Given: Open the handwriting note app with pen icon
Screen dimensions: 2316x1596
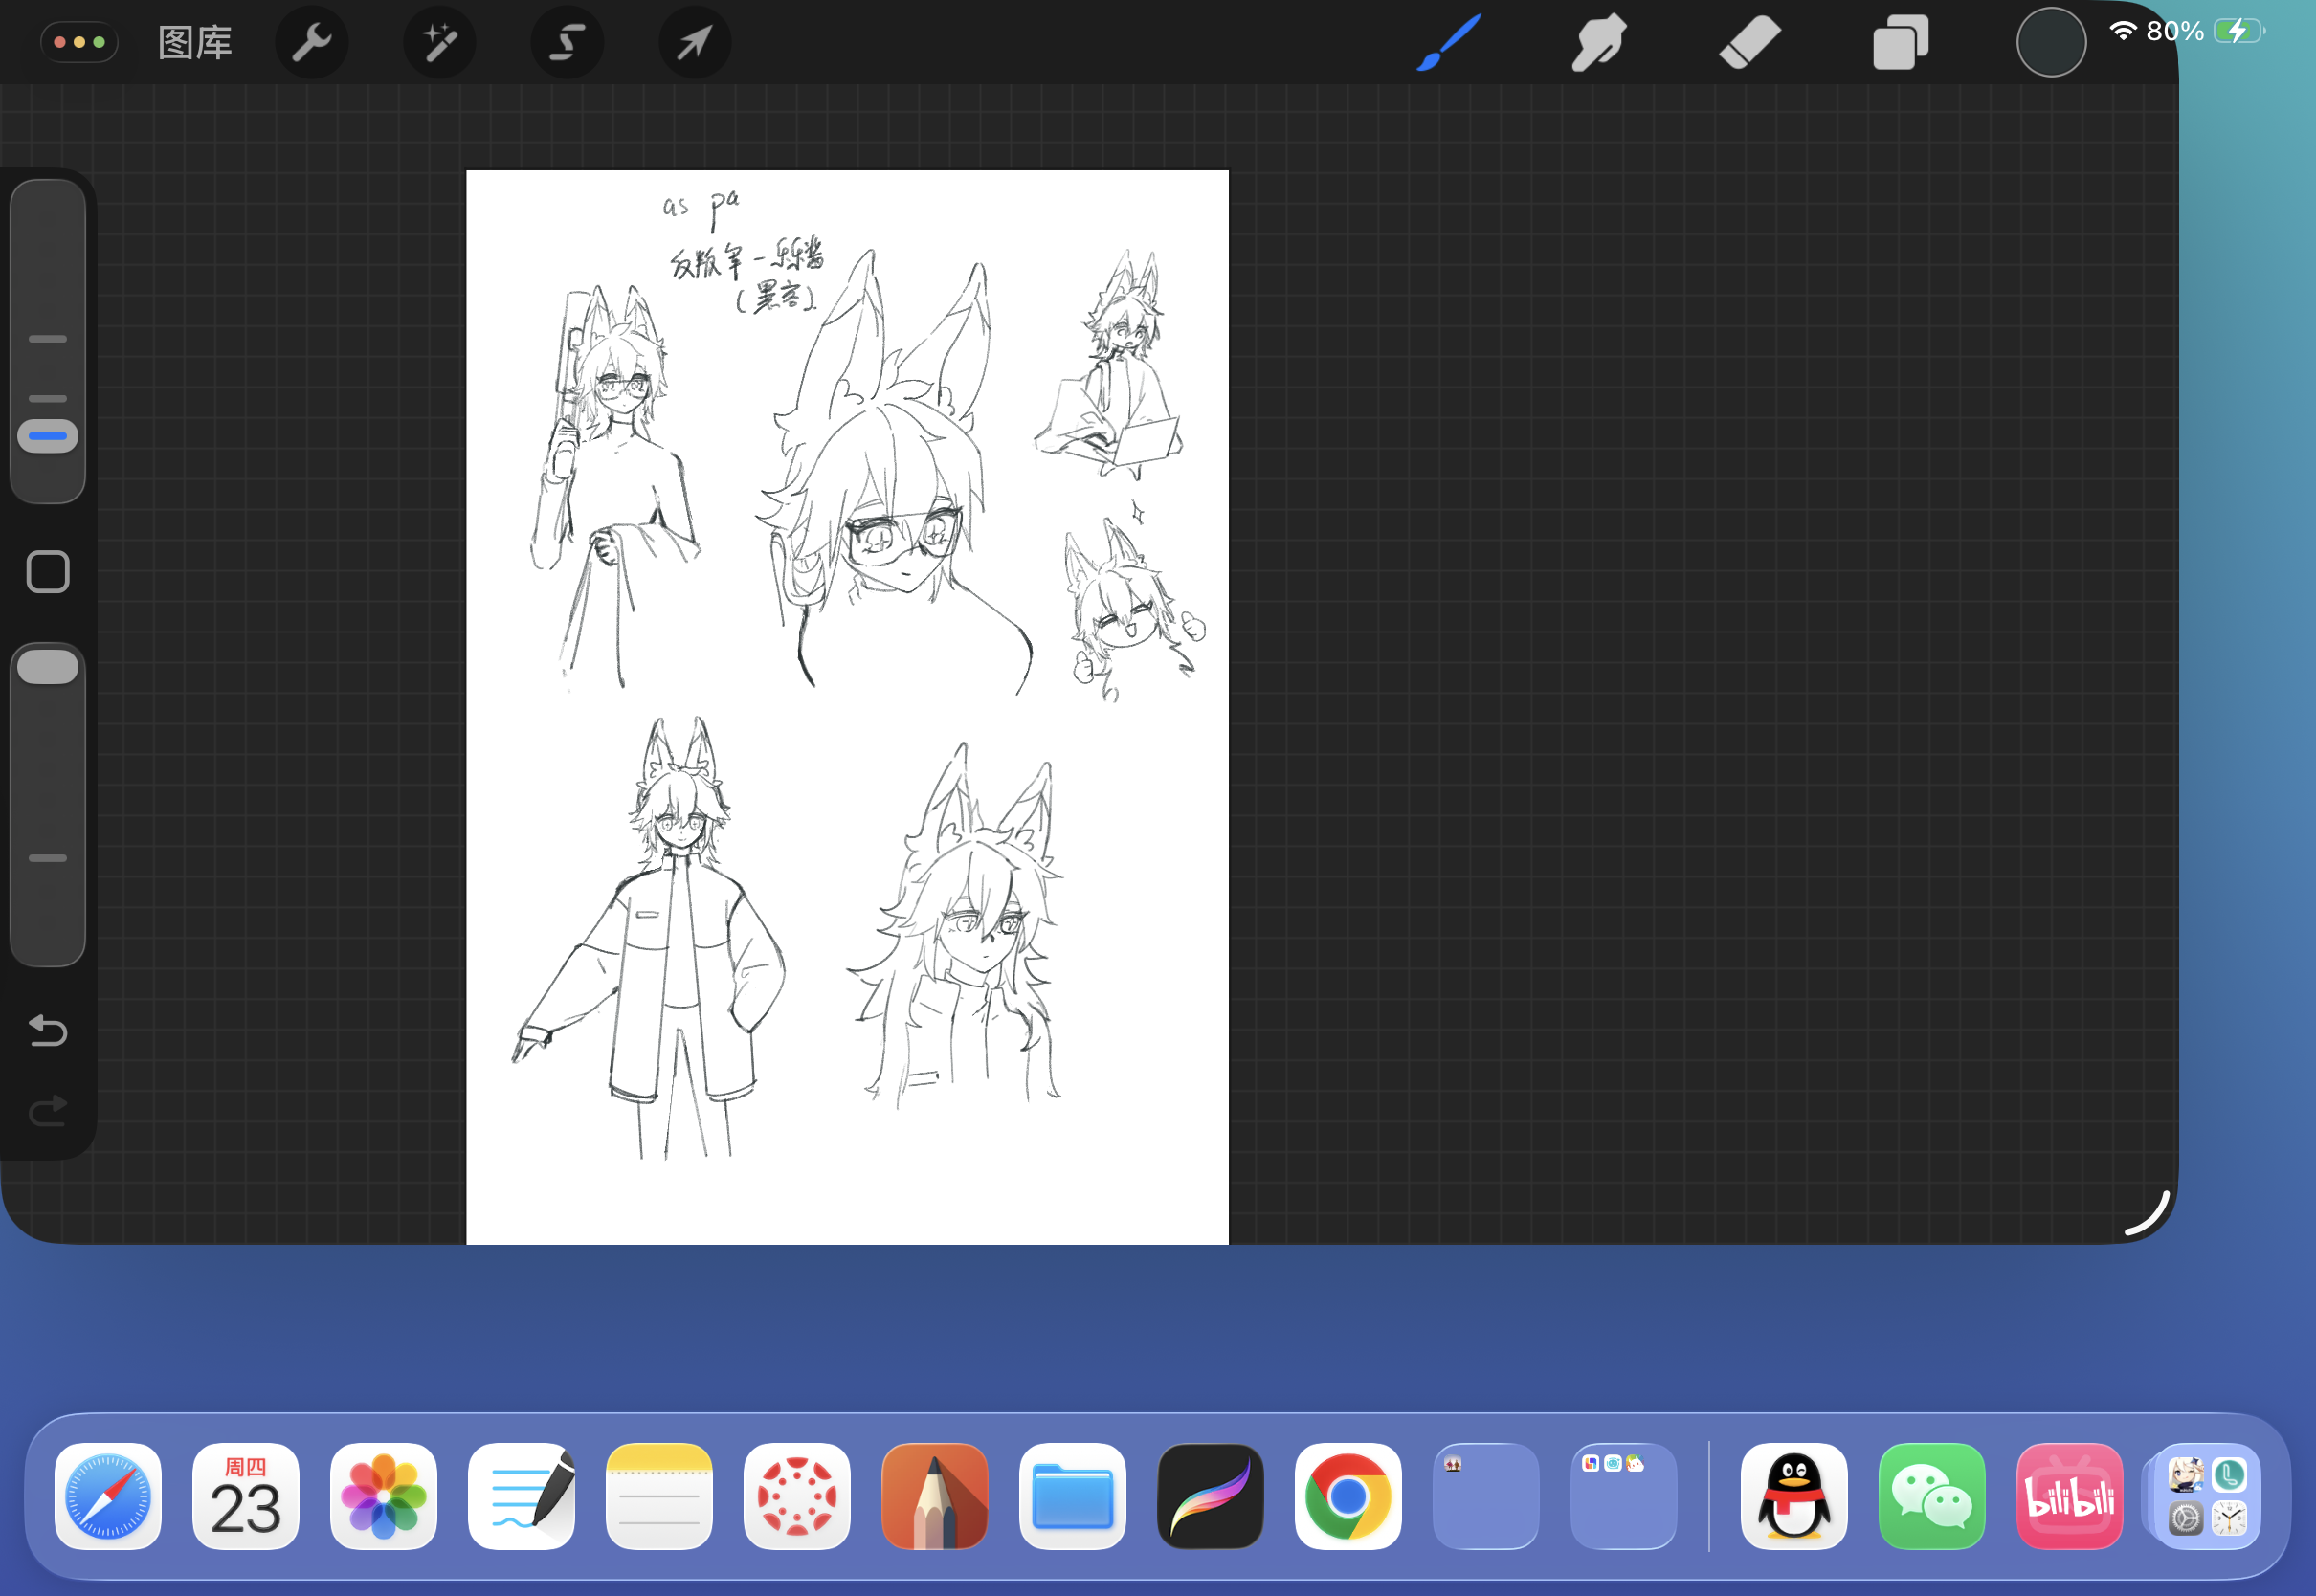Looking at the screenshot, I should coord(522,1496).
